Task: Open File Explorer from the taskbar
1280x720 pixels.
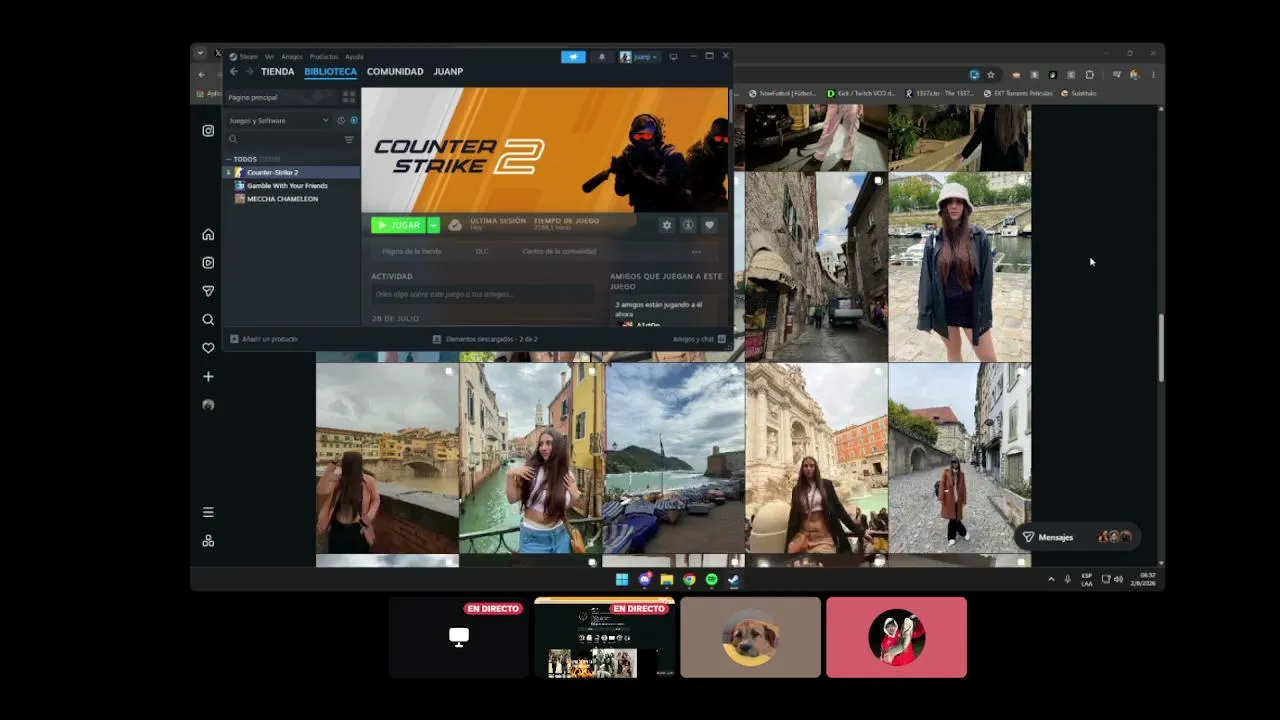Action: [x=667, y=579]
